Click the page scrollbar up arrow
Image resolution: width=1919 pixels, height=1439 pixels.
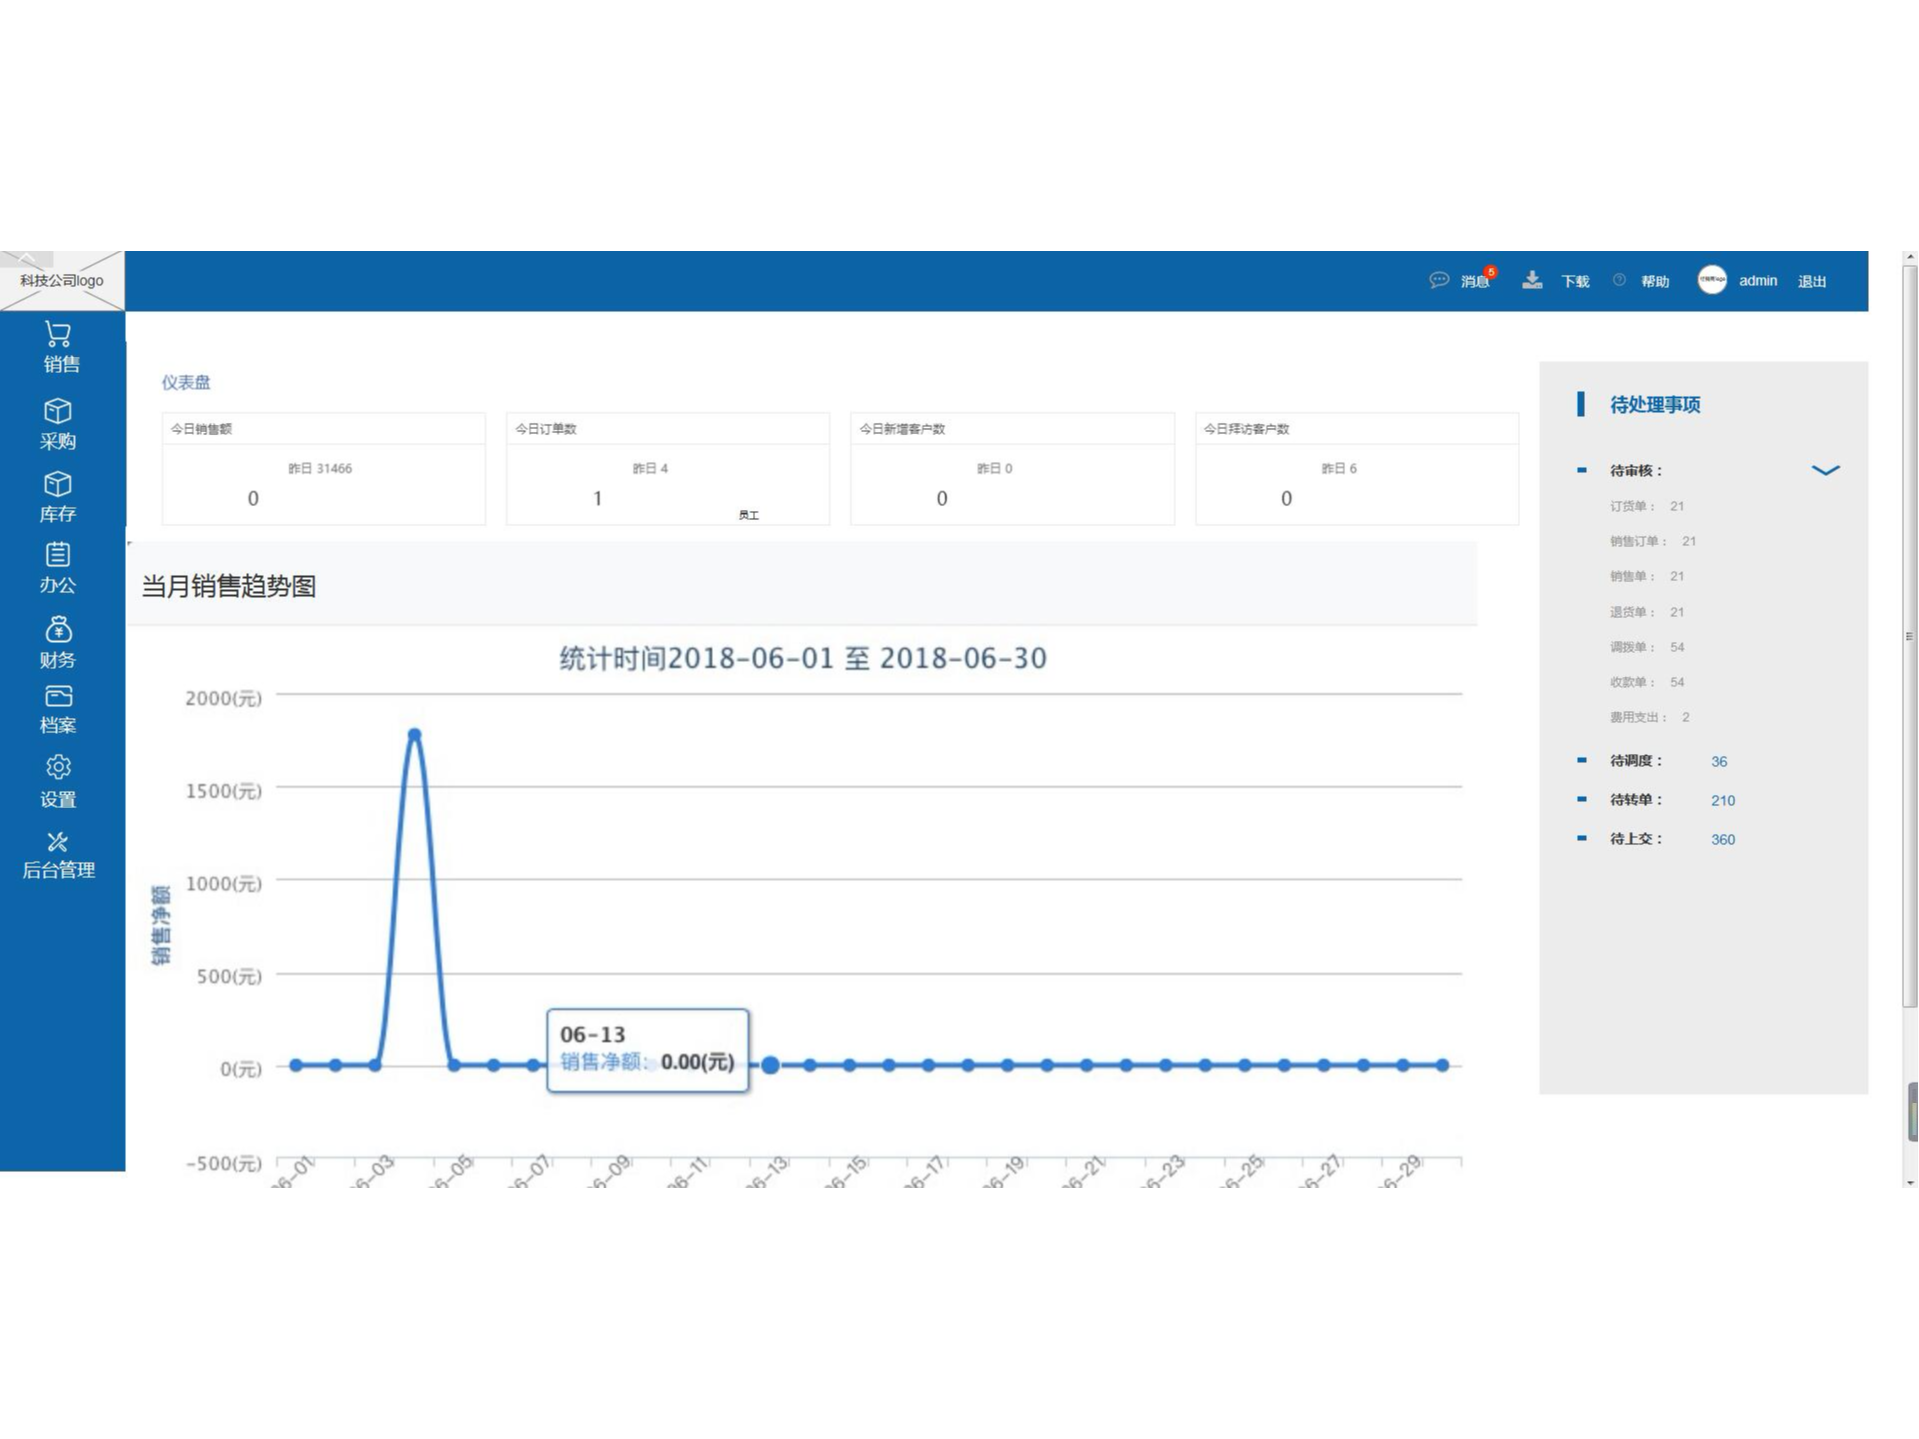pyautogui.click(x=1910, y=258)
